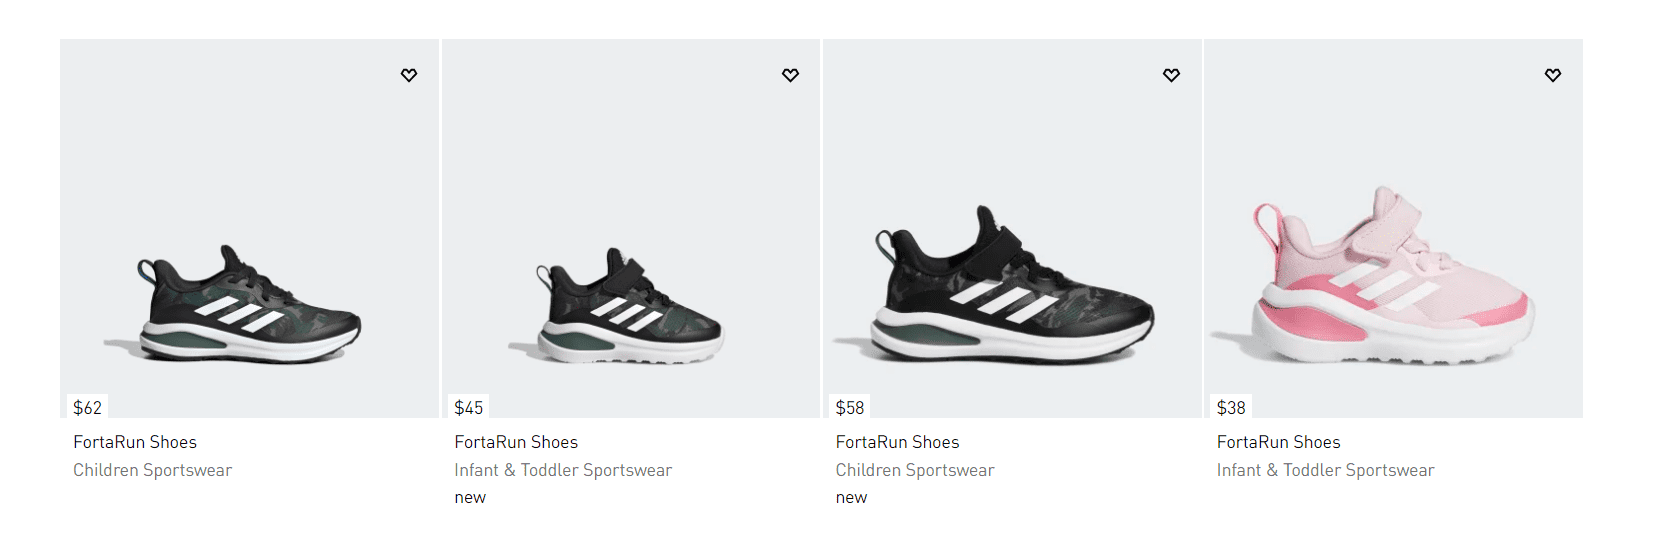Open the FortaRun Shoes title priced $38

[1278, 442]
